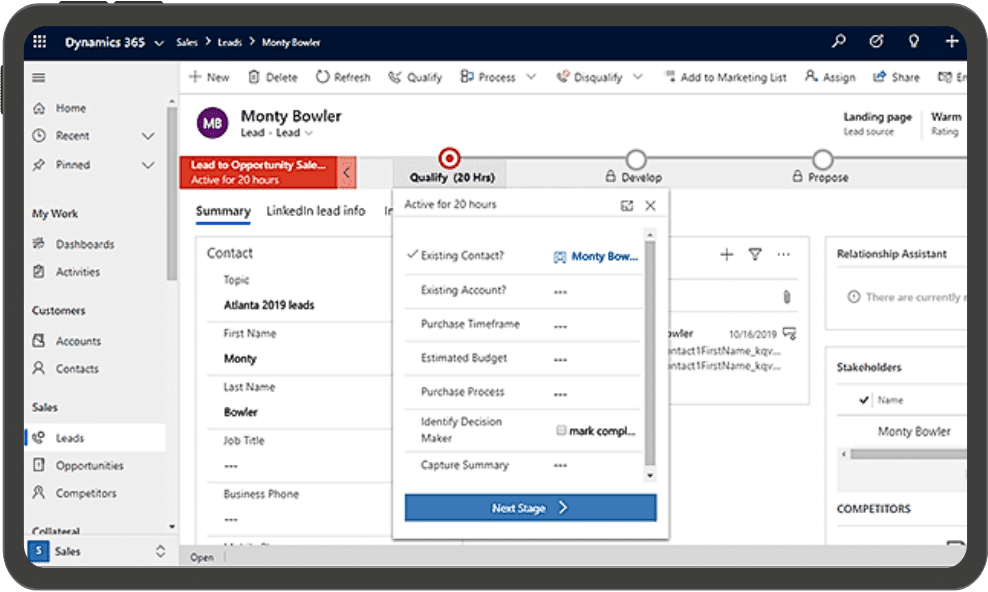Click the flyout vertical scrollbar

pos(650,353)
